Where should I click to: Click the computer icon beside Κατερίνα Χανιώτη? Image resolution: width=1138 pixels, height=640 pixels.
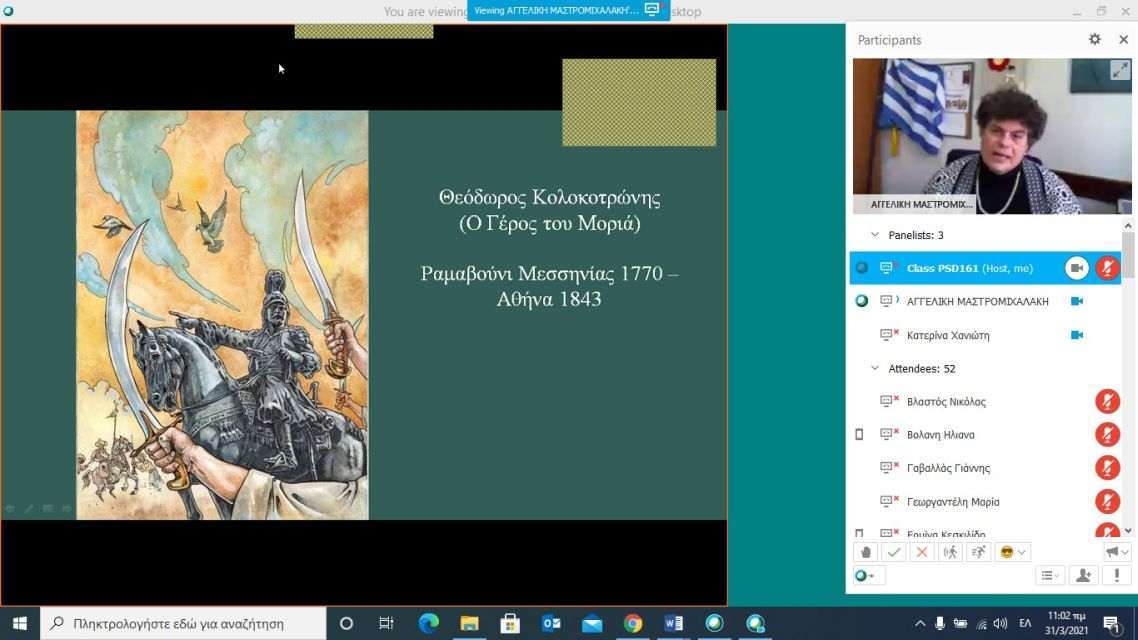(x=888, y=335)
